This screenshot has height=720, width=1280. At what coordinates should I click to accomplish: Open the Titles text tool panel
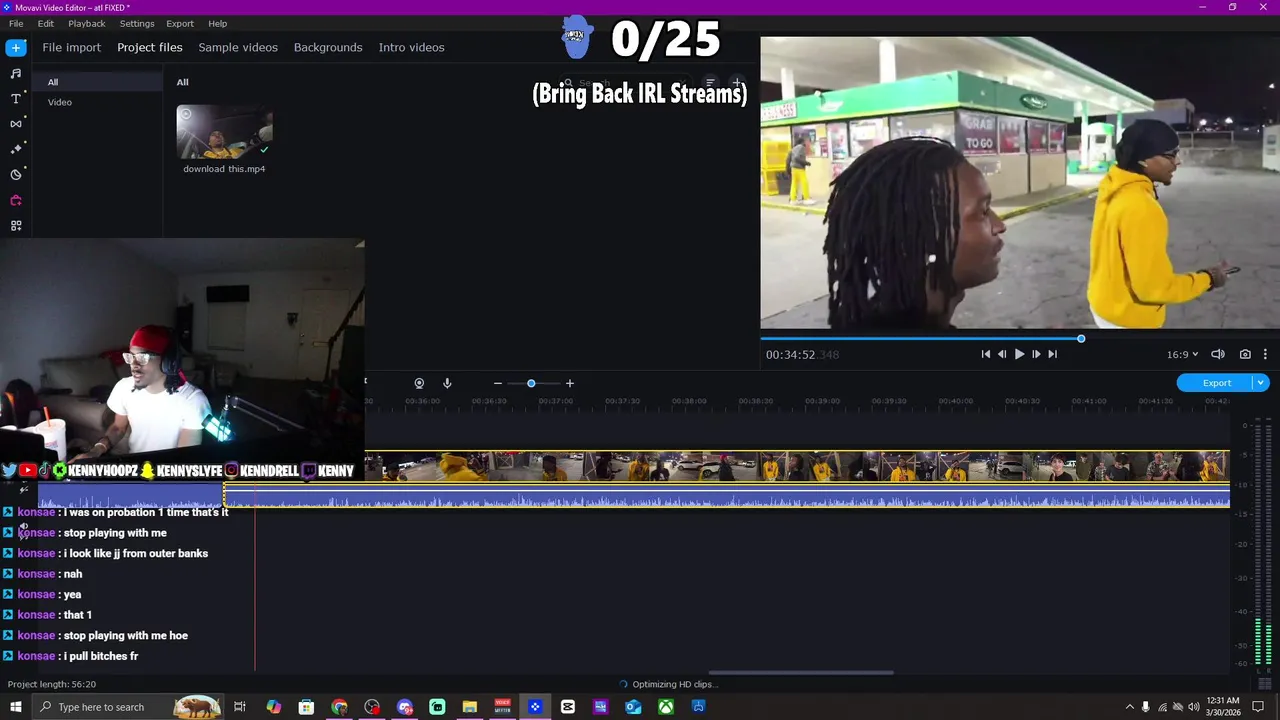15,98
